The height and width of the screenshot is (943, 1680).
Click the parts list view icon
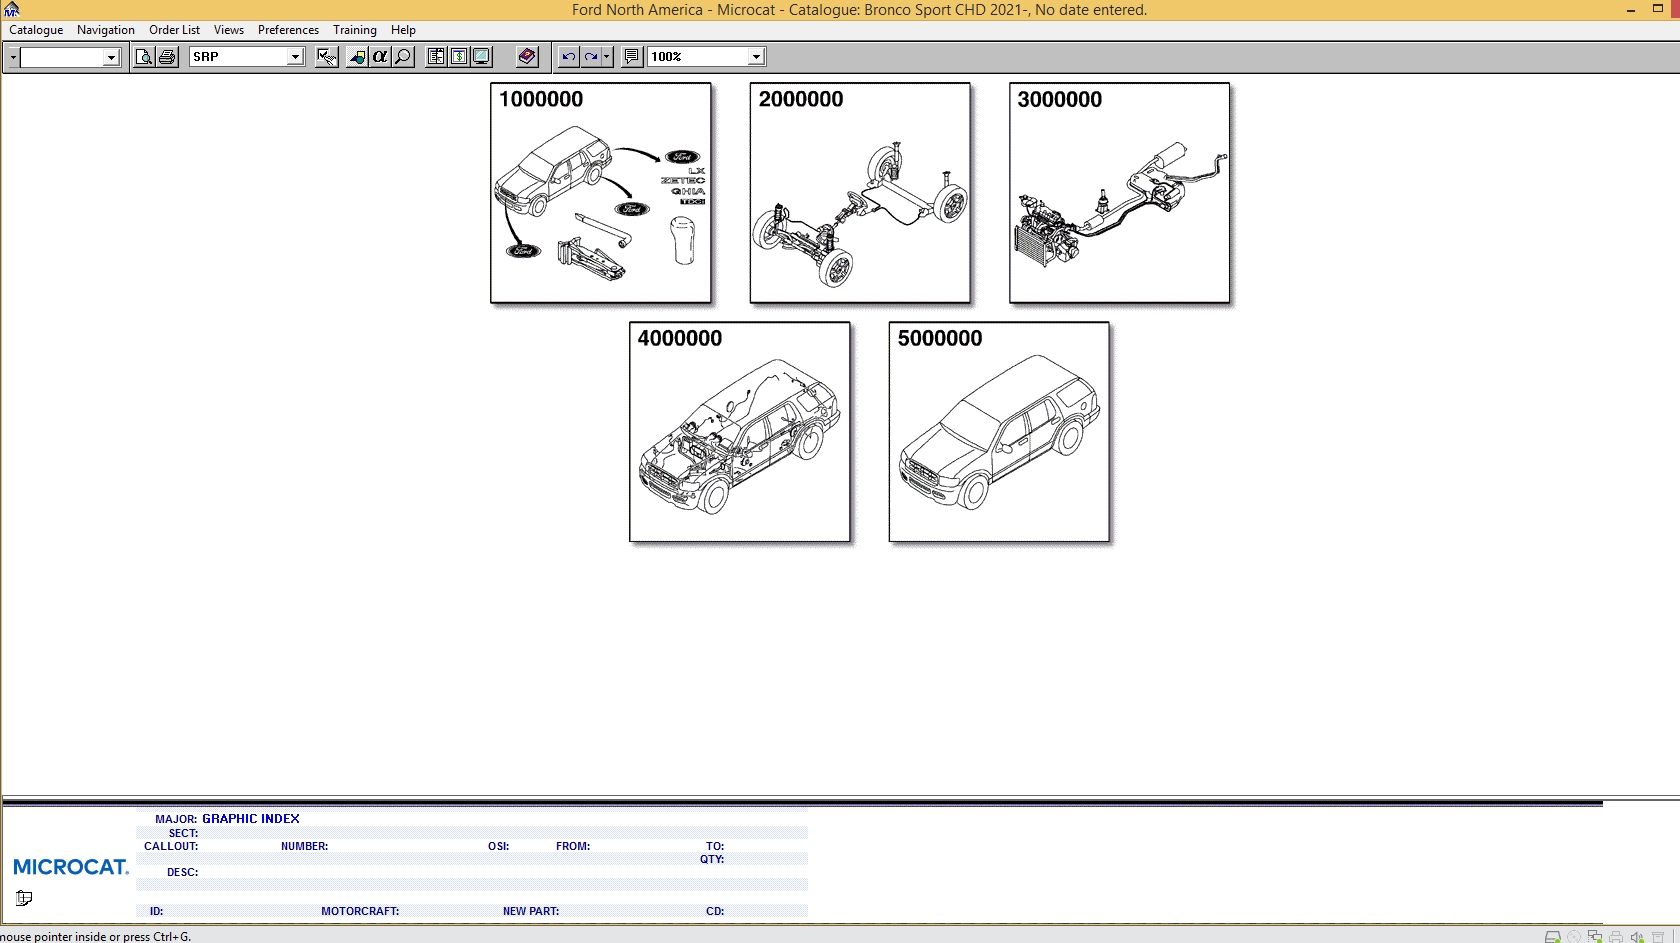436,57
